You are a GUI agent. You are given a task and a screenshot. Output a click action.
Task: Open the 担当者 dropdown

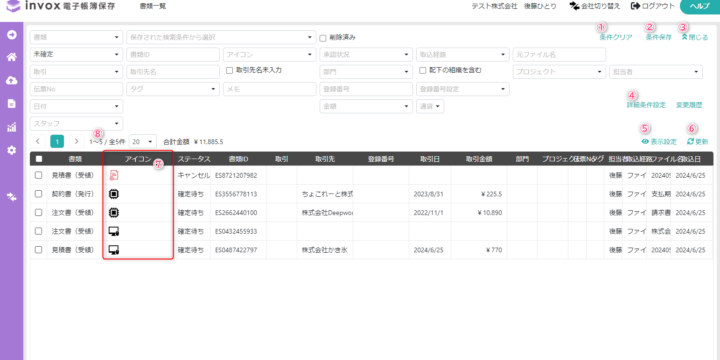point(656,72)
